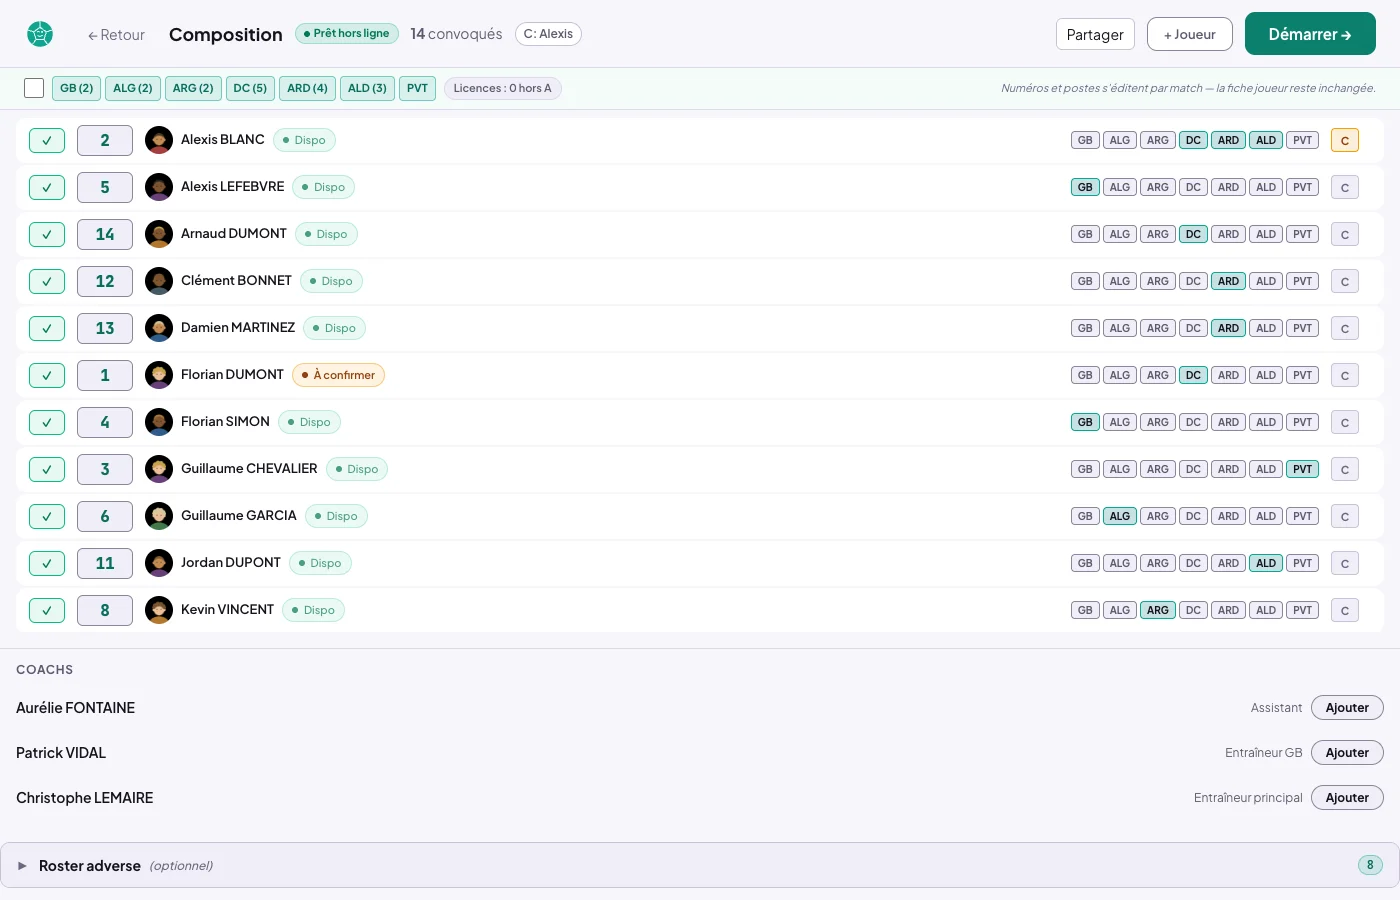Open Kevin VINCENT's avatar

coord(159,610)
